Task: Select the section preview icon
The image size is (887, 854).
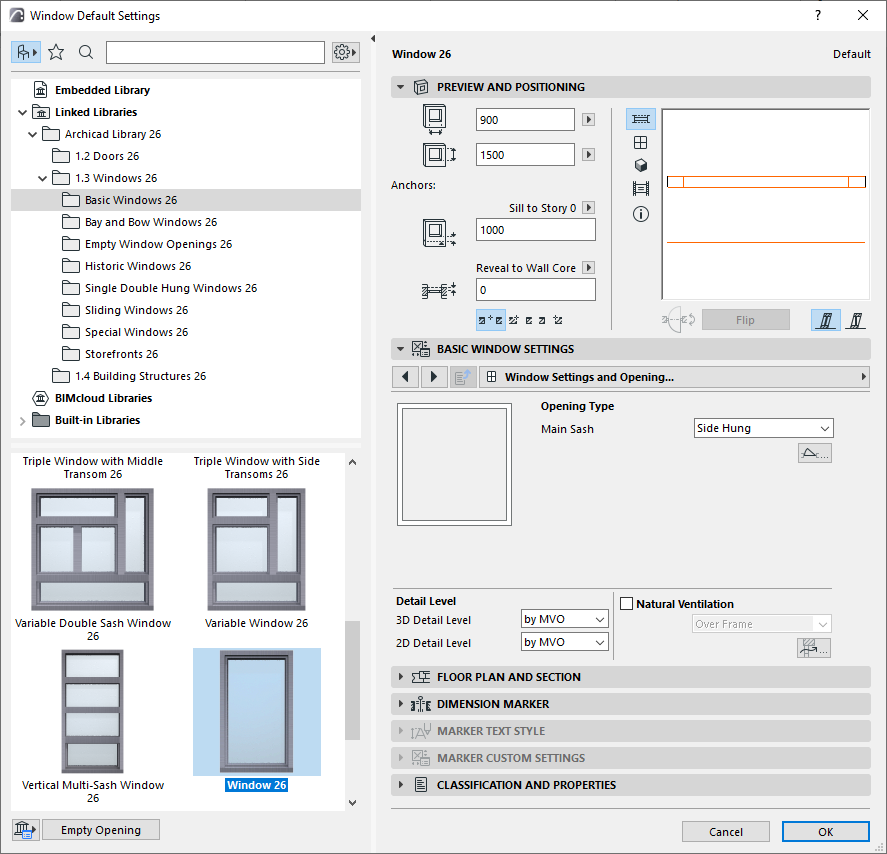Action: (x=641, y=189)
